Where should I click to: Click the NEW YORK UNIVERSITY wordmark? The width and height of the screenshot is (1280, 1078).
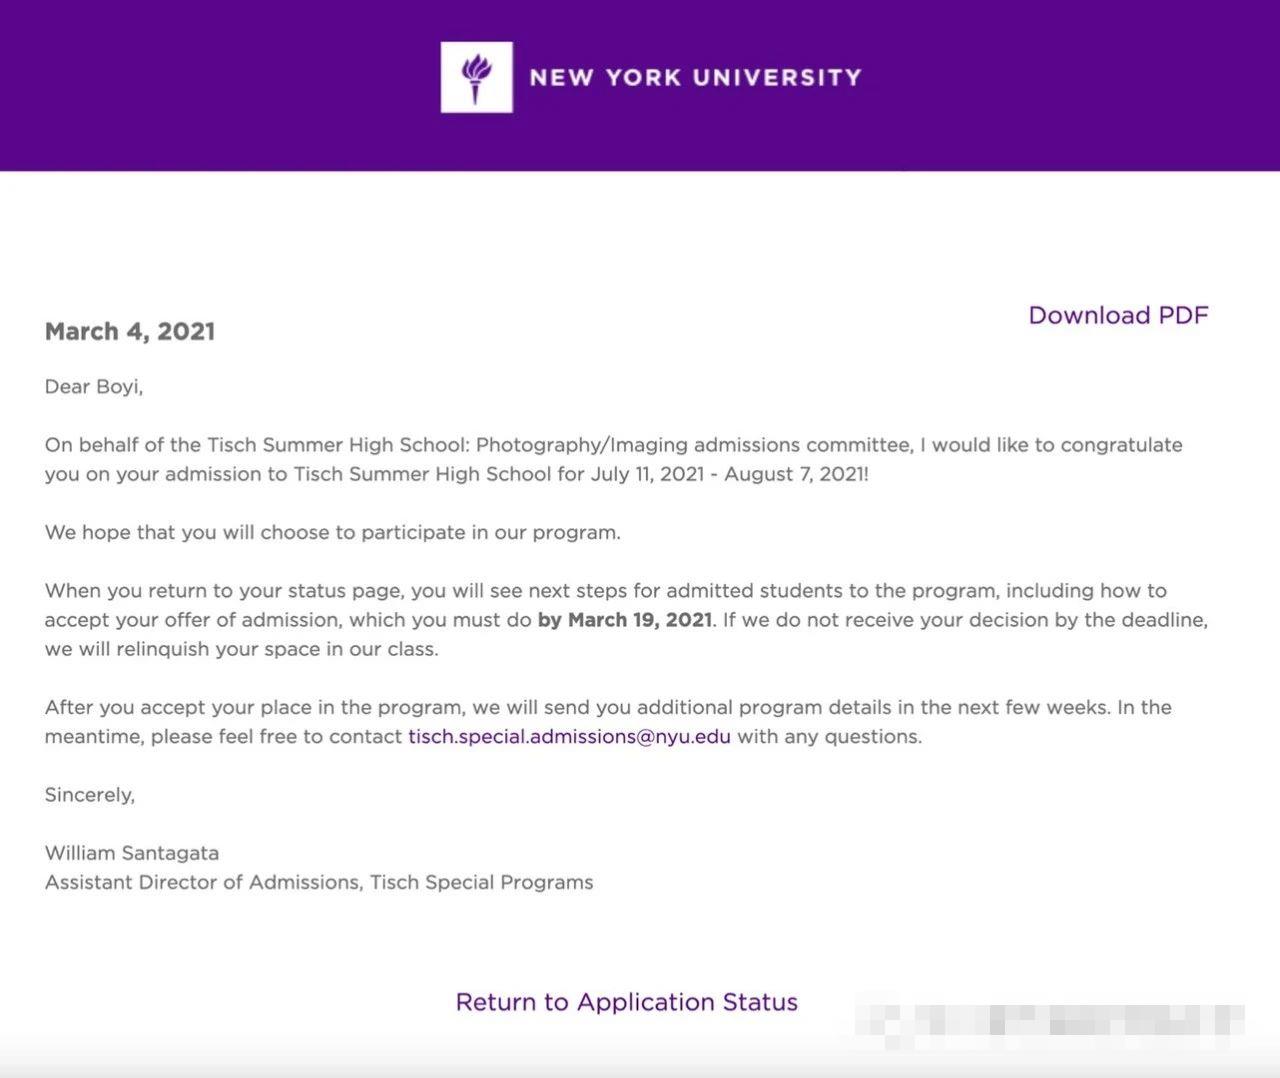tap(695, 78)
